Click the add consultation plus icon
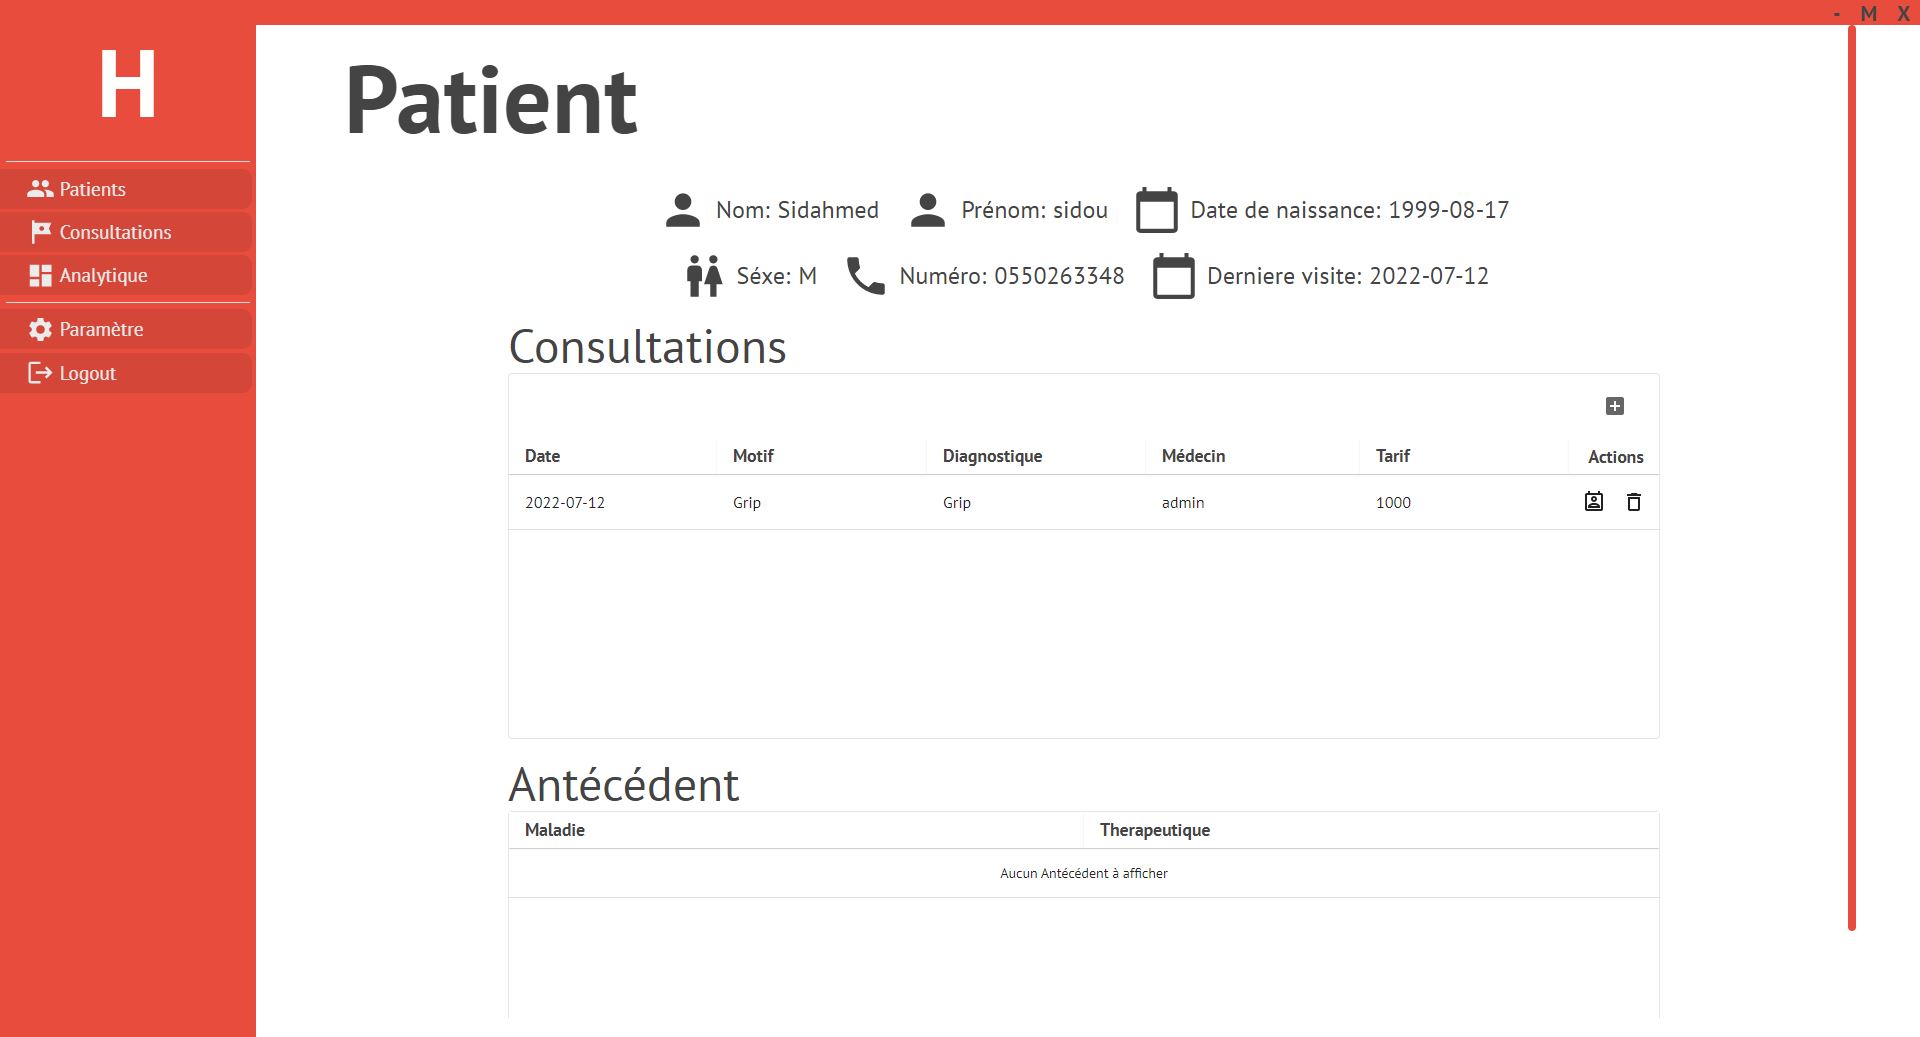This screenshot has height=1037, width=1920. click(x=1614, y=406)
